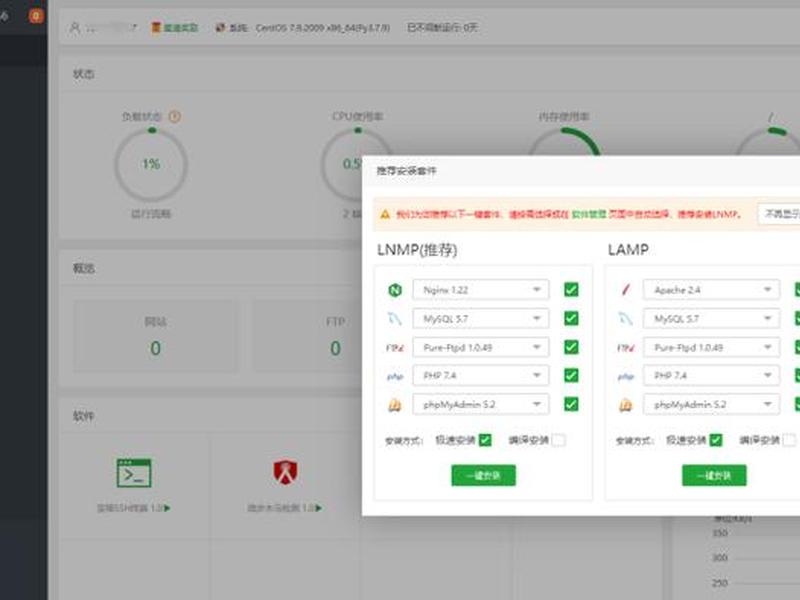800x600 pixels.
Task: Click the LNMP one-click install (一键安装) button
Action: click(x=483, y=476)
